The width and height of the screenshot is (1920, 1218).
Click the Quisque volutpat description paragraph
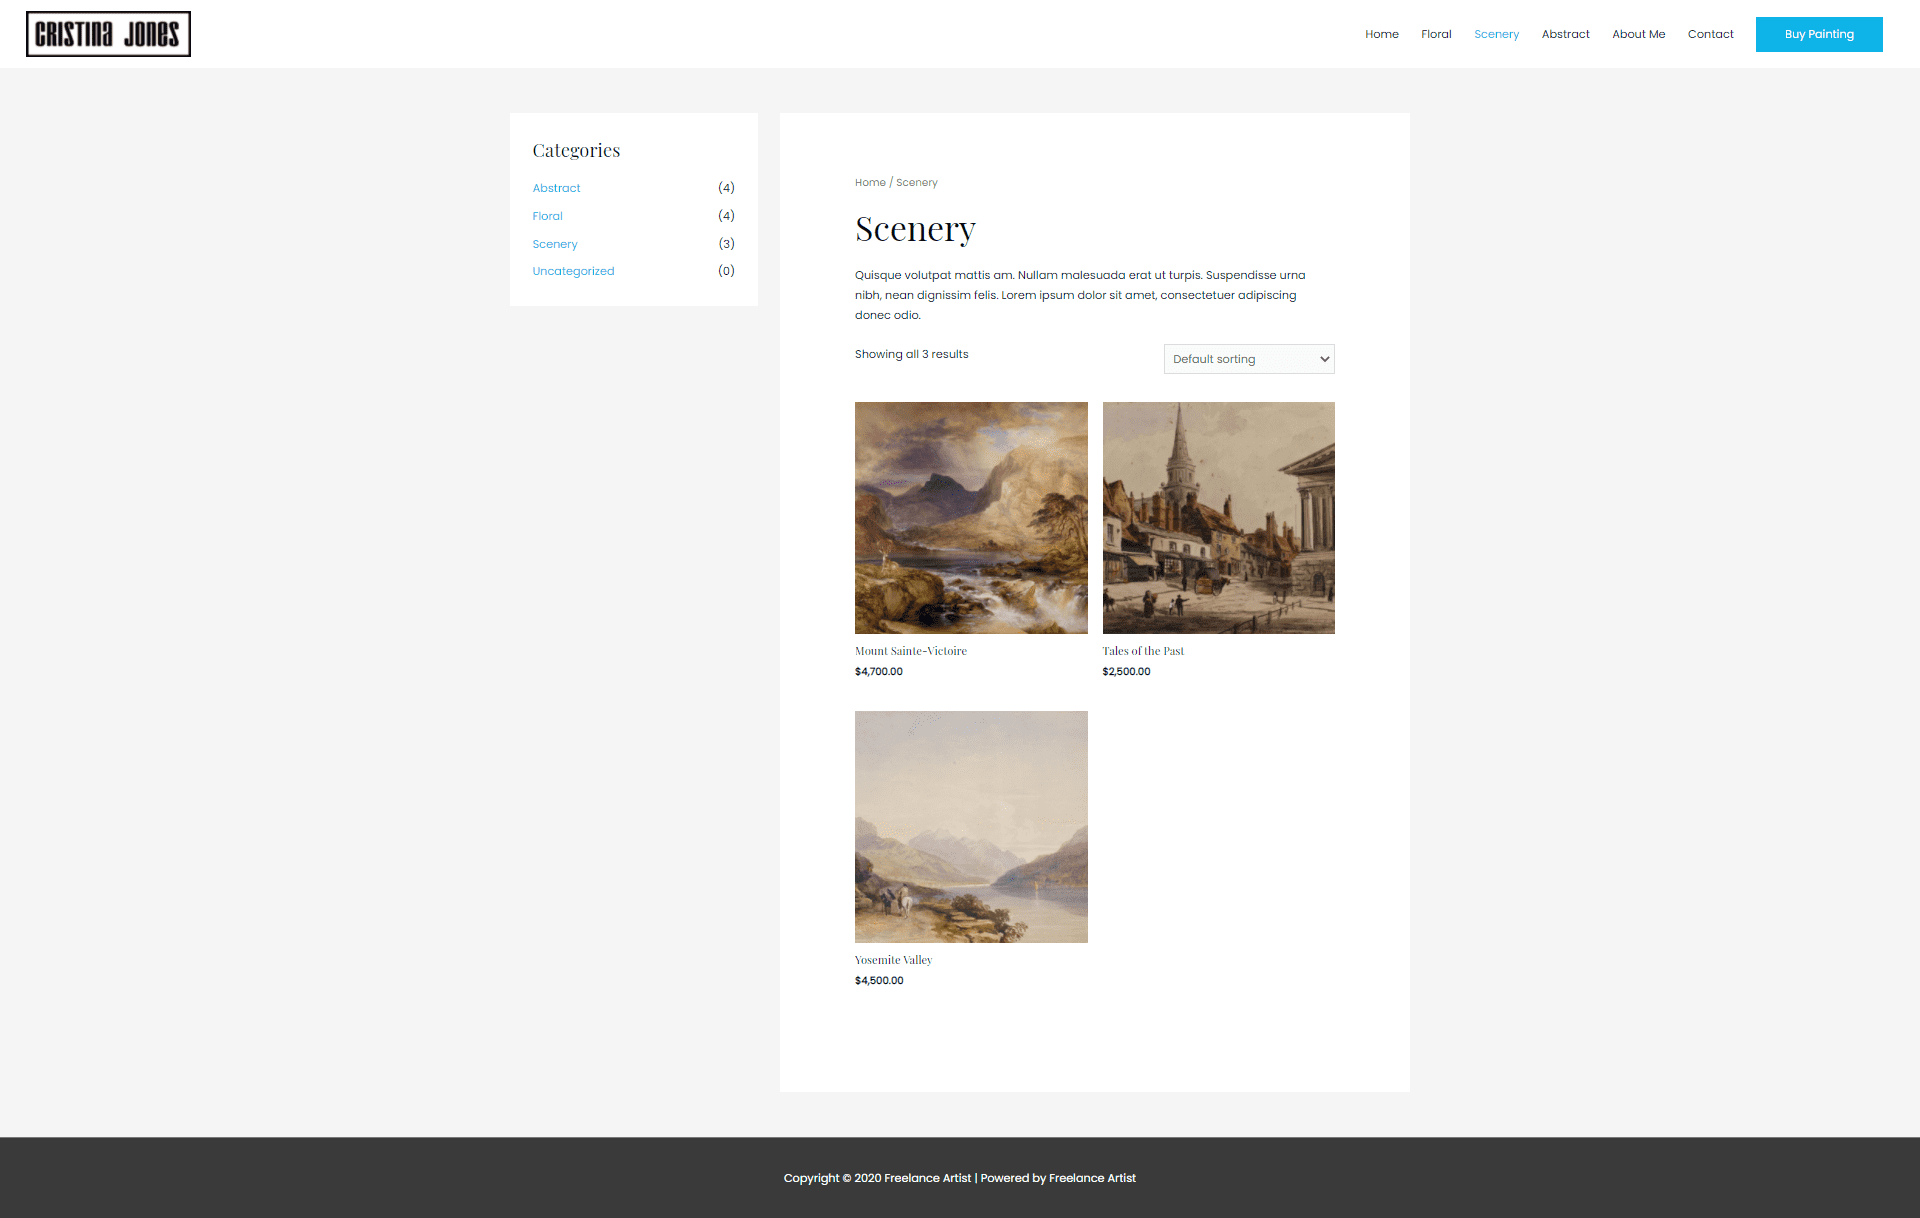click(1080, 295)
